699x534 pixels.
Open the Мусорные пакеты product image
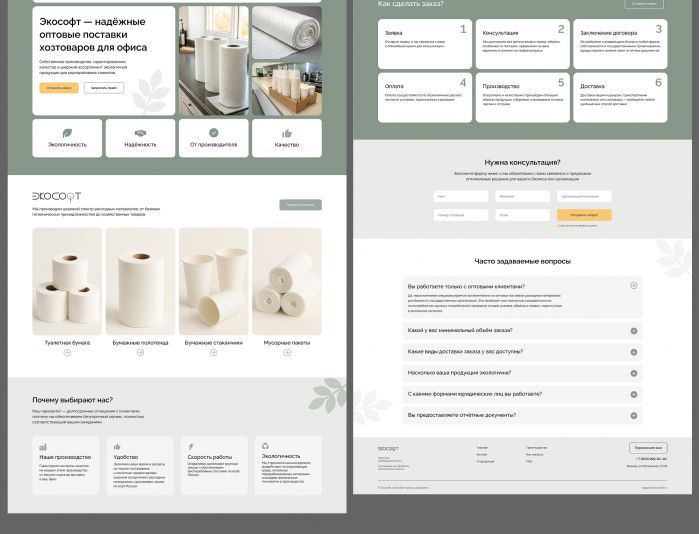pos(287,281)
